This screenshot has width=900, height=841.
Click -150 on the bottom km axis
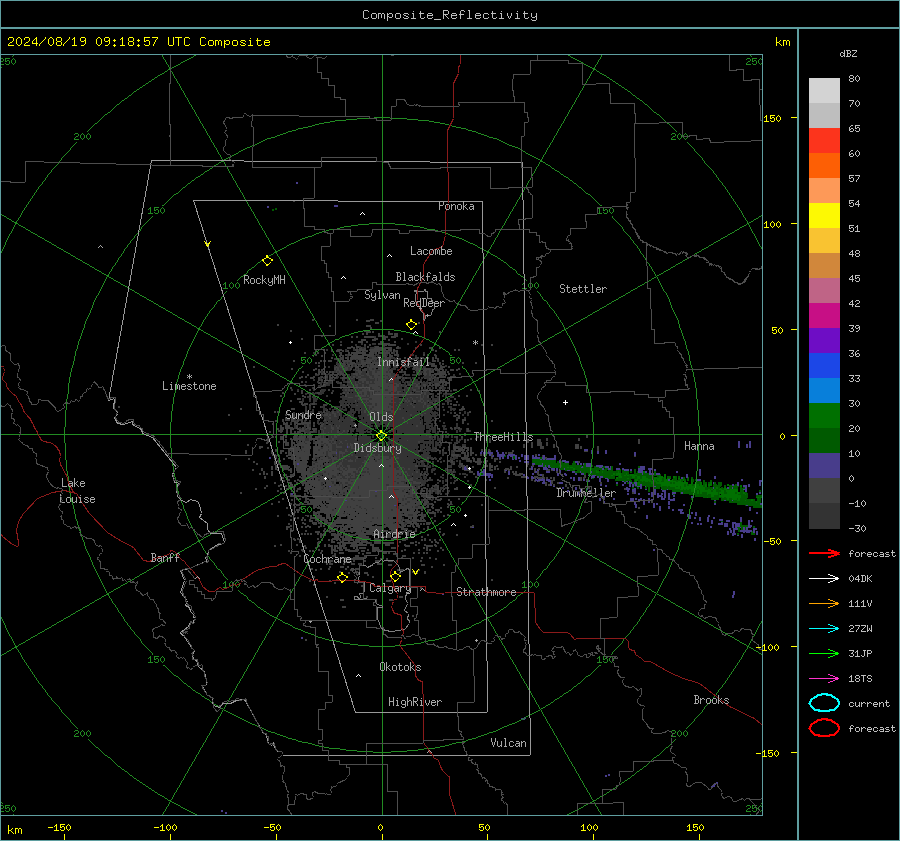[59, 827]
